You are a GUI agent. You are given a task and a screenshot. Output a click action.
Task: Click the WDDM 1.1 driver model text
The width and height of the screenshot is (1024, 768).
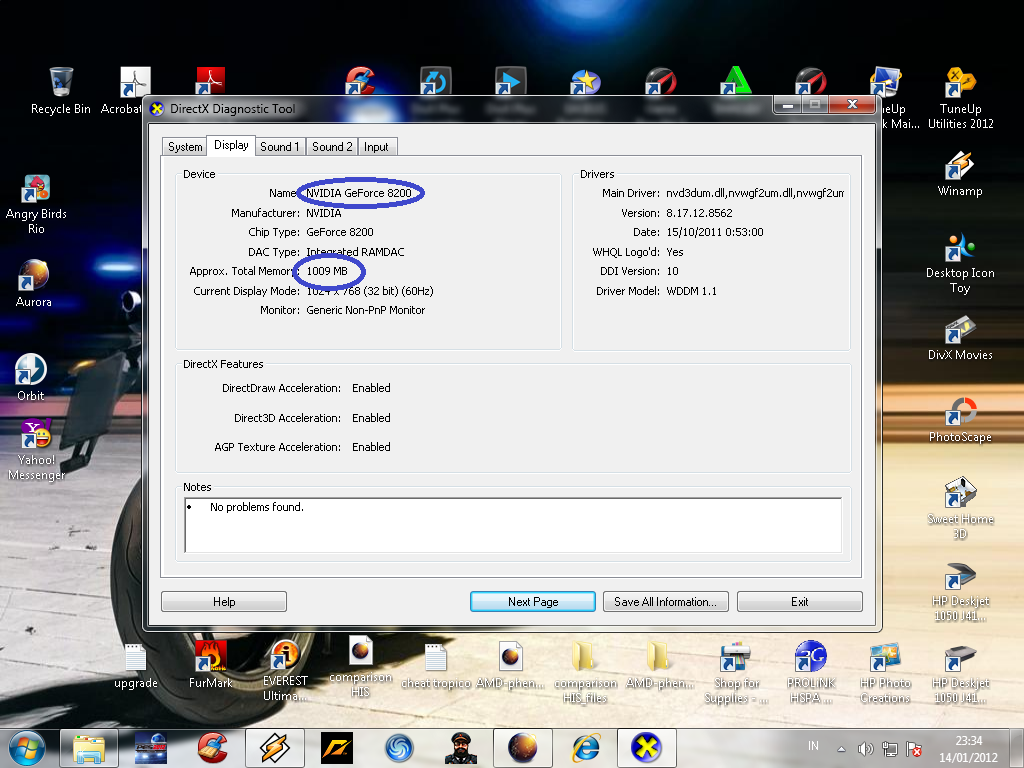click(692, 291)
